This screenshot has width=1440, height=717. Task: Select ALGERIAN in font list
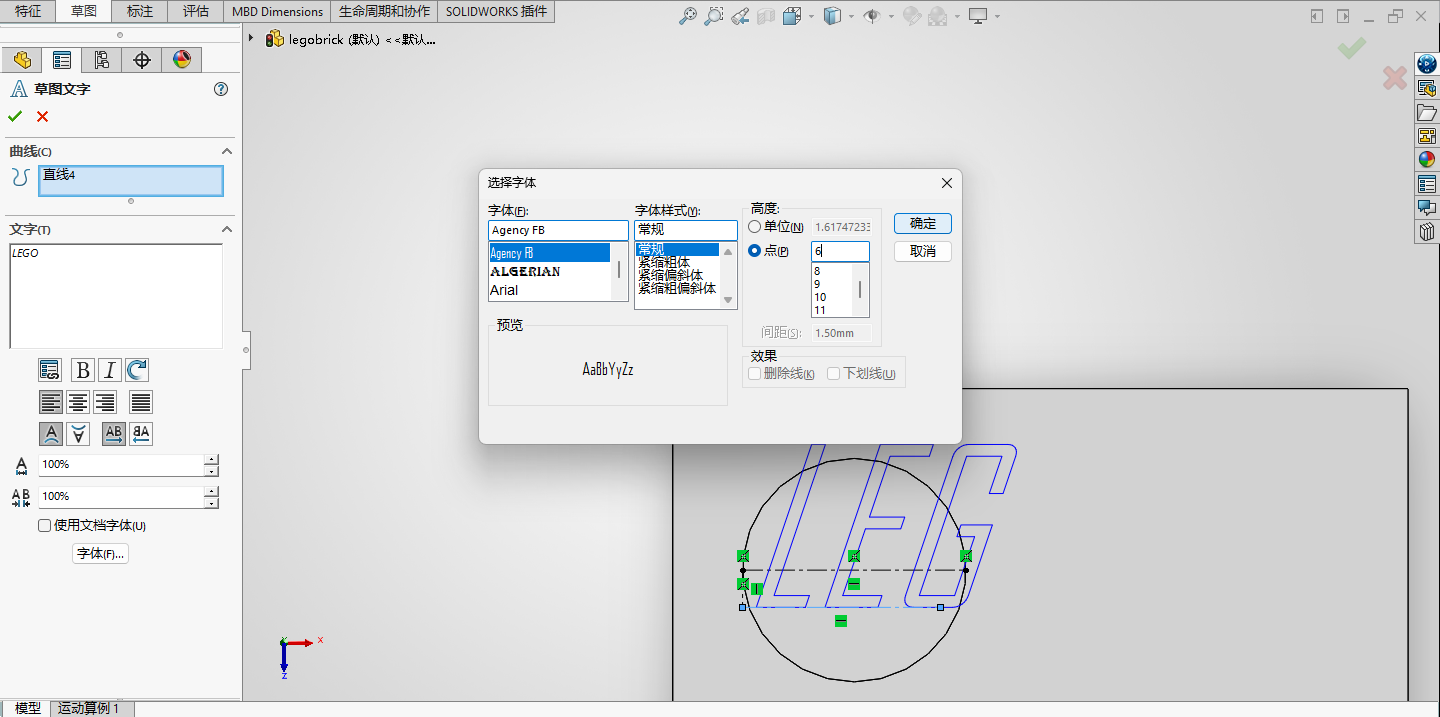point(549,271)
